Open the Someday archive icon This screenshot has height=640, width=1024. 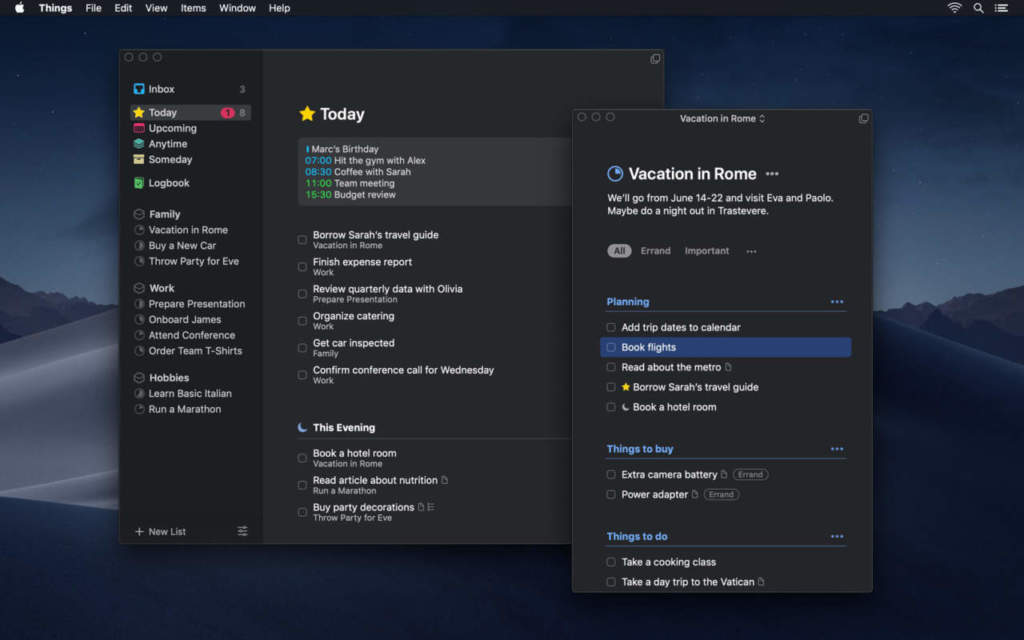[x=139, y=159]
